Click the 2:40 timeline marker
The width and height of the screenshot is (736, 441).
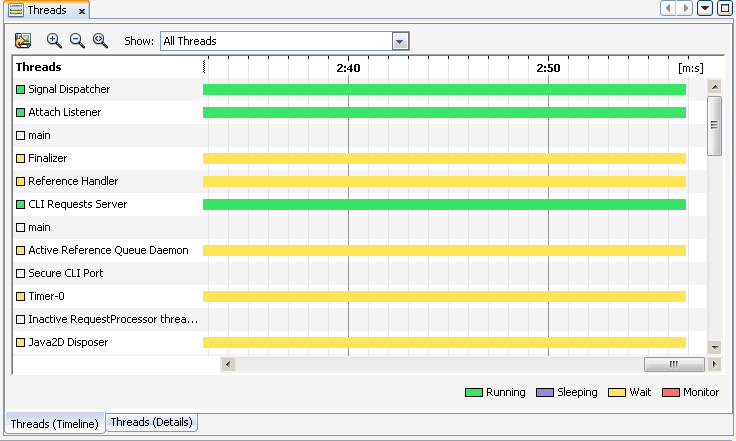click(348, 68)
